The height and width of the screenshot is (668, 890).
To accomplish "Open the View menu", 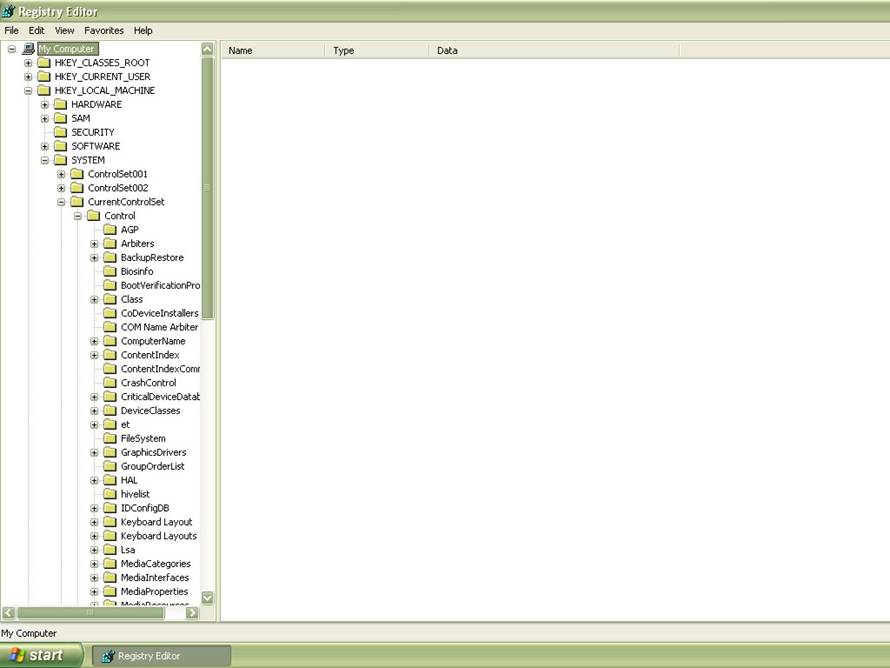I will 64,31.
